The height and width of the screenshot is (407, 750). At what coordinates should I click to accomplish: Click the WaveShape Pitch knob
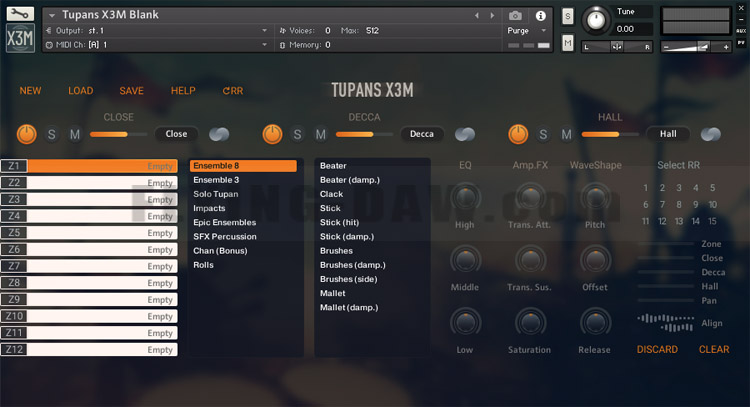[x=596, y=198]
